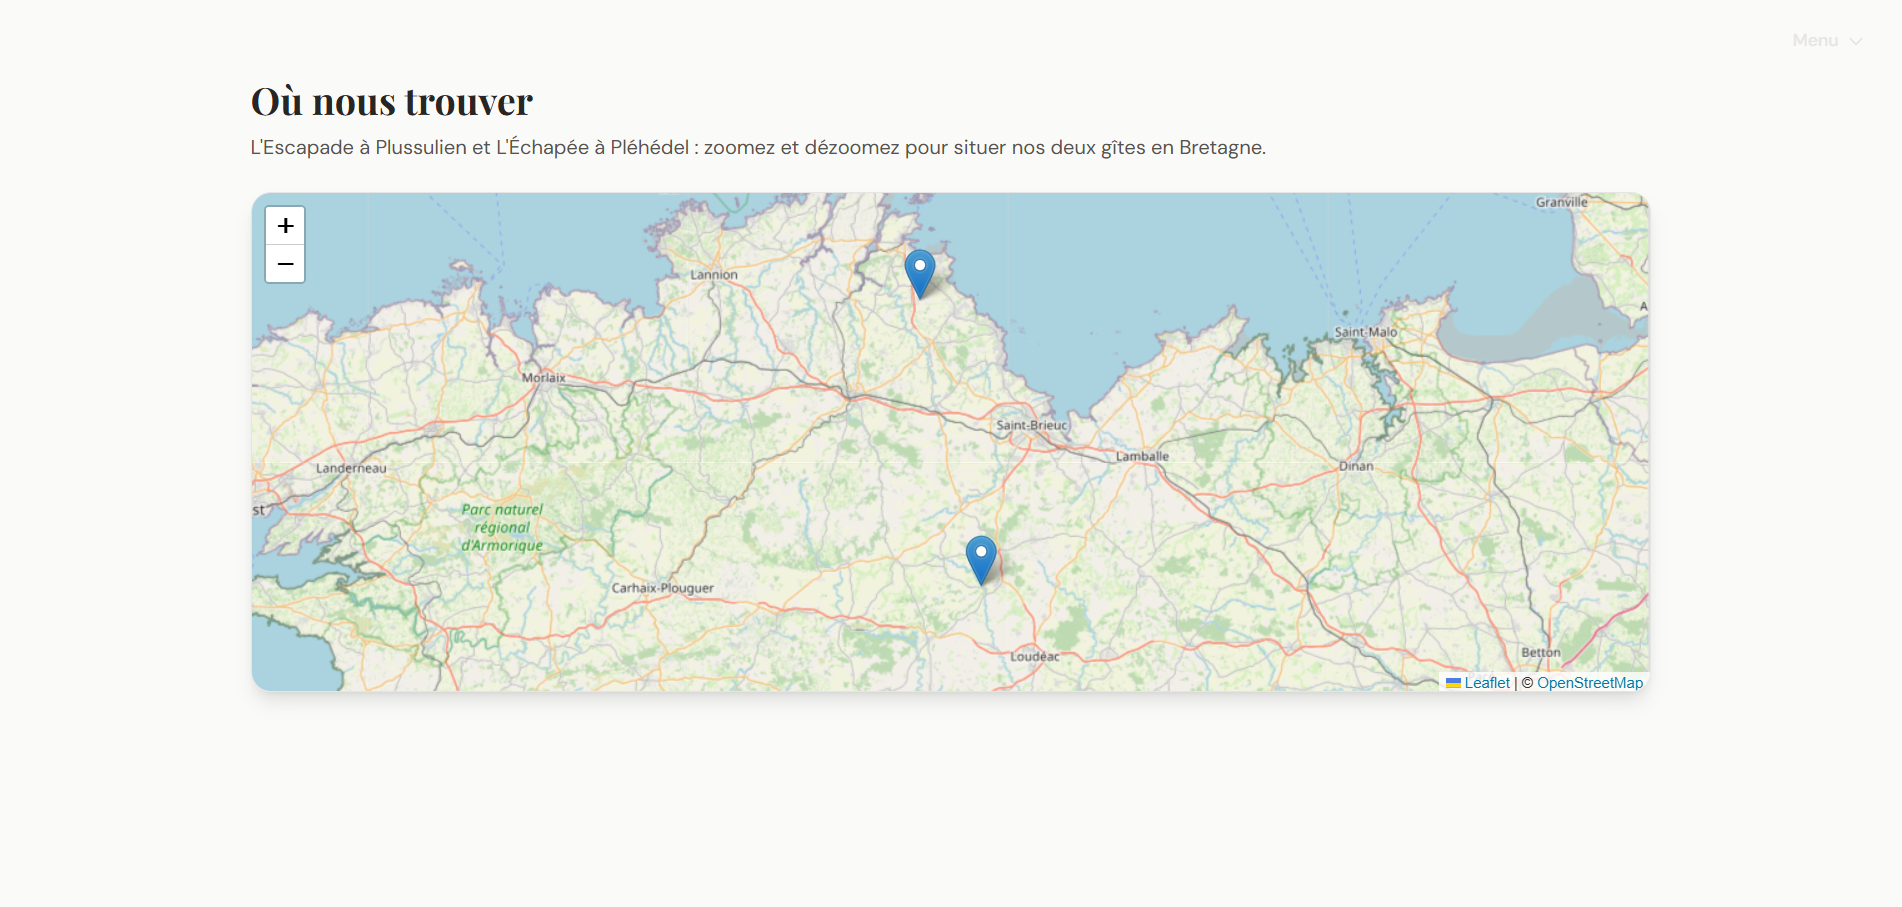
Task: Click the northern map marker near Pléhédel
Action: (920, 271)
